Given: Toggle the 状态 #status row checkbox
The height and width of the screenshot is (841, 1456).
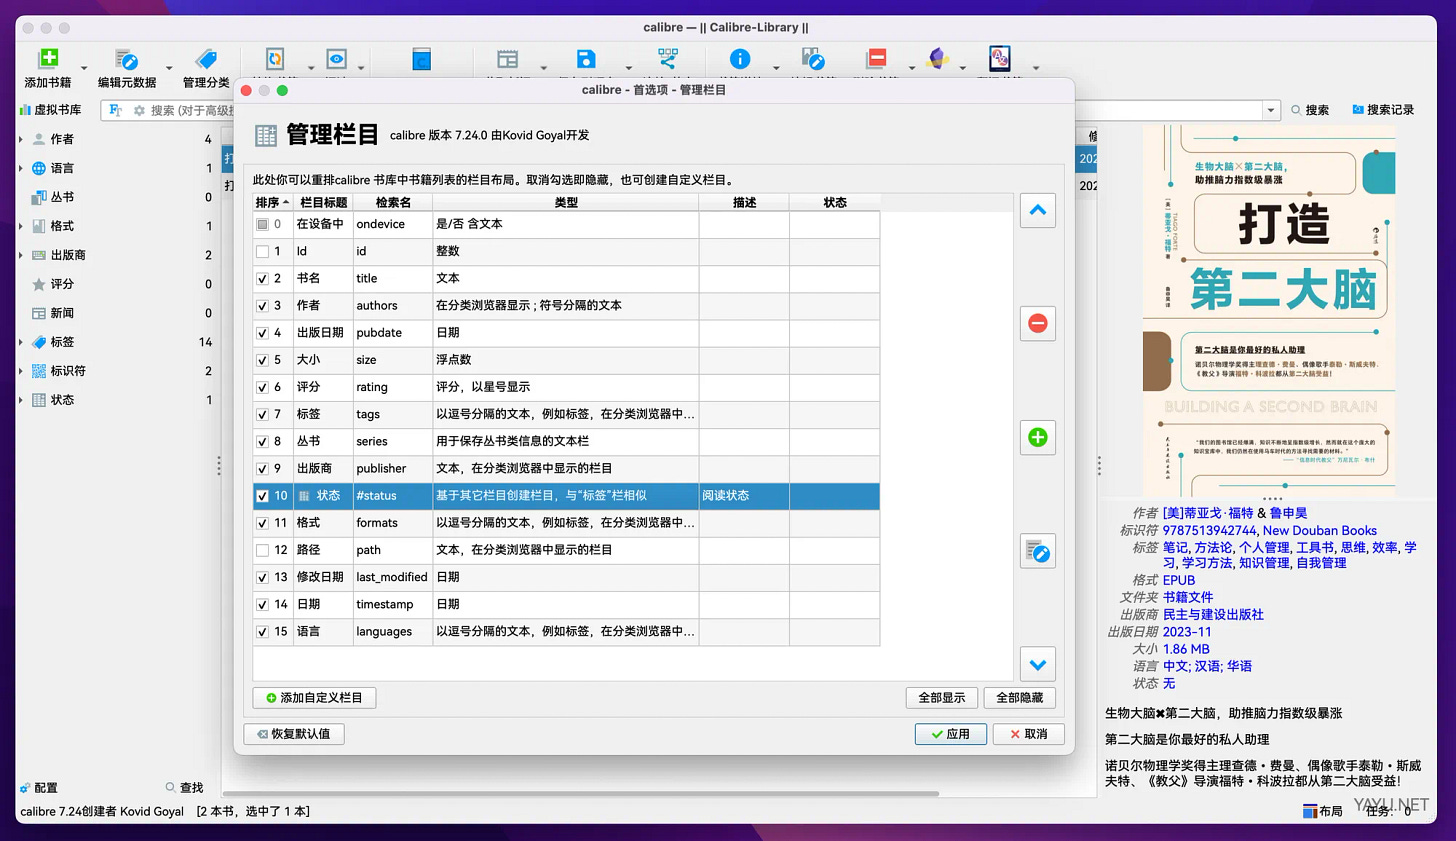Looking at the screenshot, I should [262, 496].
